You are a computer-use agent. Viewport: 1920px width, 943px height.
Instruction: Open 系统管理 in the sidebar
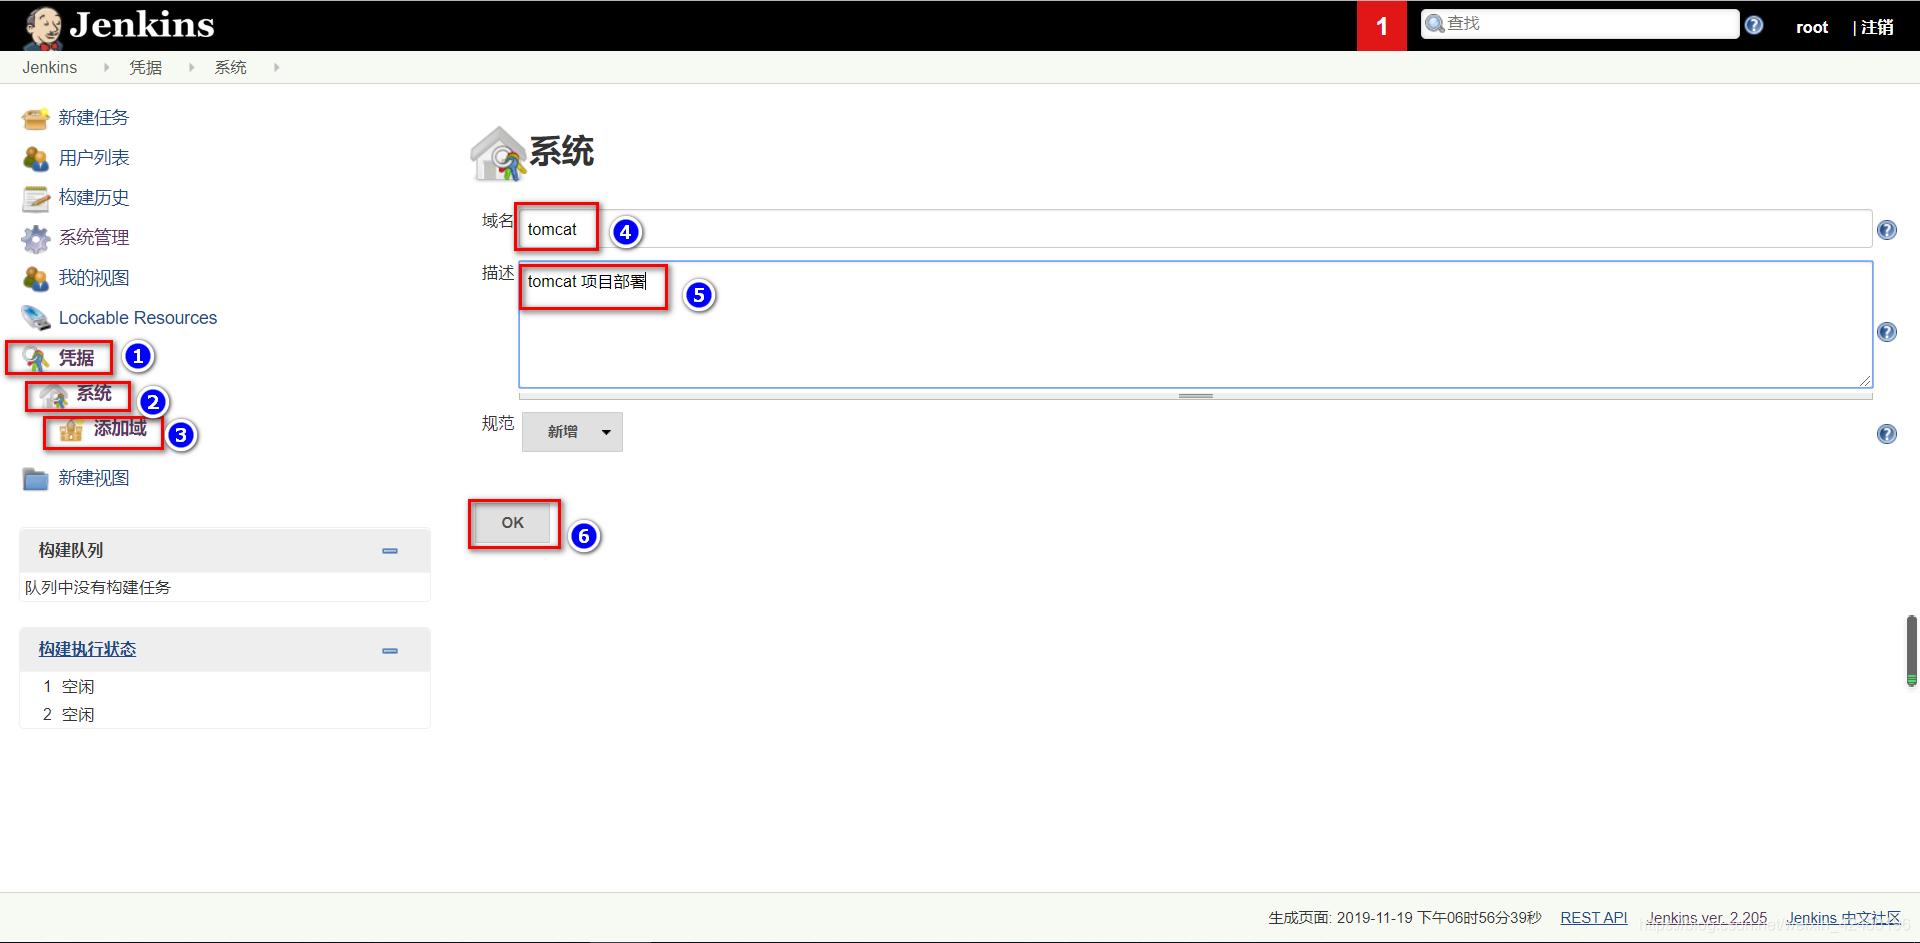94,238
